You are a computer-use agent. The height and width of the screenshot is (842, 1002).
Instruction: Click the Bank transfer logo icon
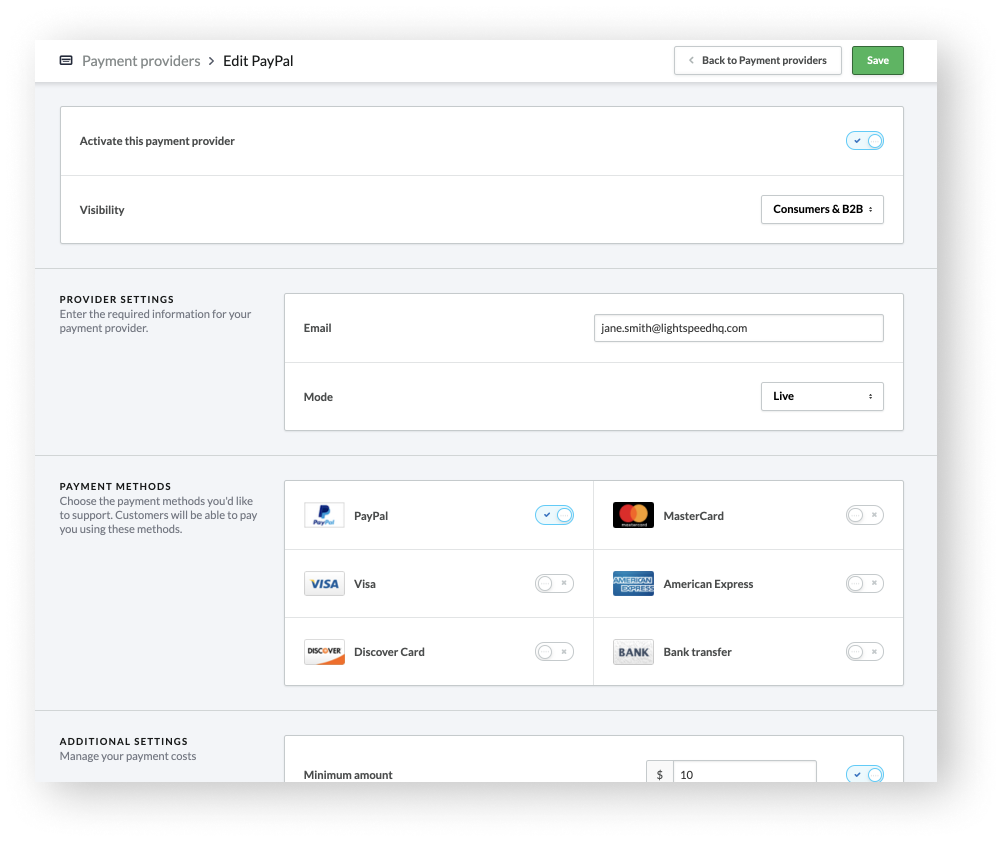633,652
